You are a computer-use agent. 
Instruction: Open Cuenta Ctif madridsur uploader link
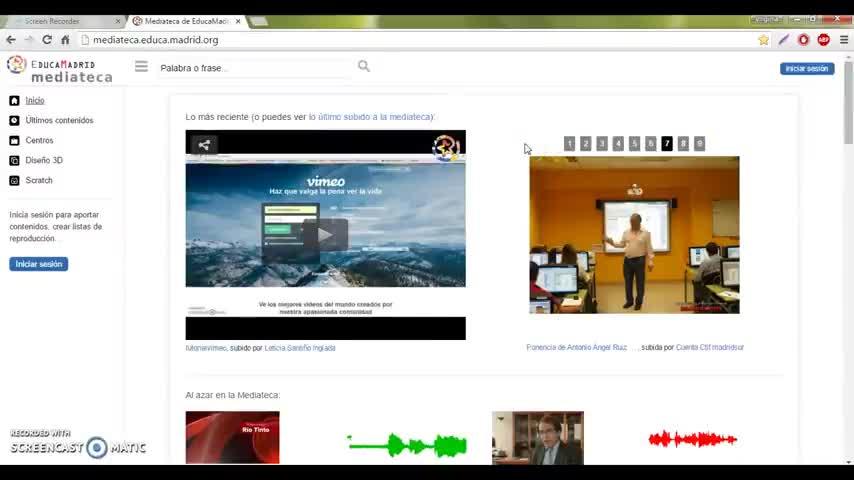[x=710, y=348]
